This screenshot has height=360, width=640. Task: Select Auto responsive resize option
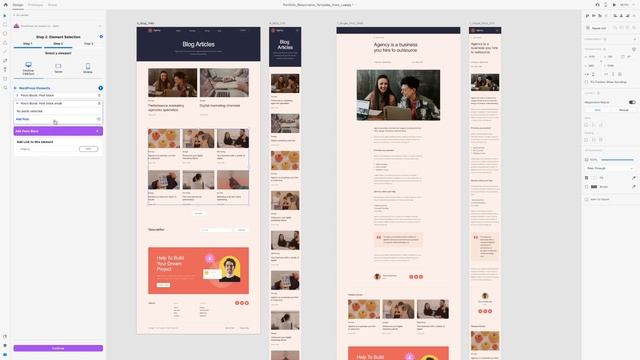pyautogui.click(x=597, y=110)
